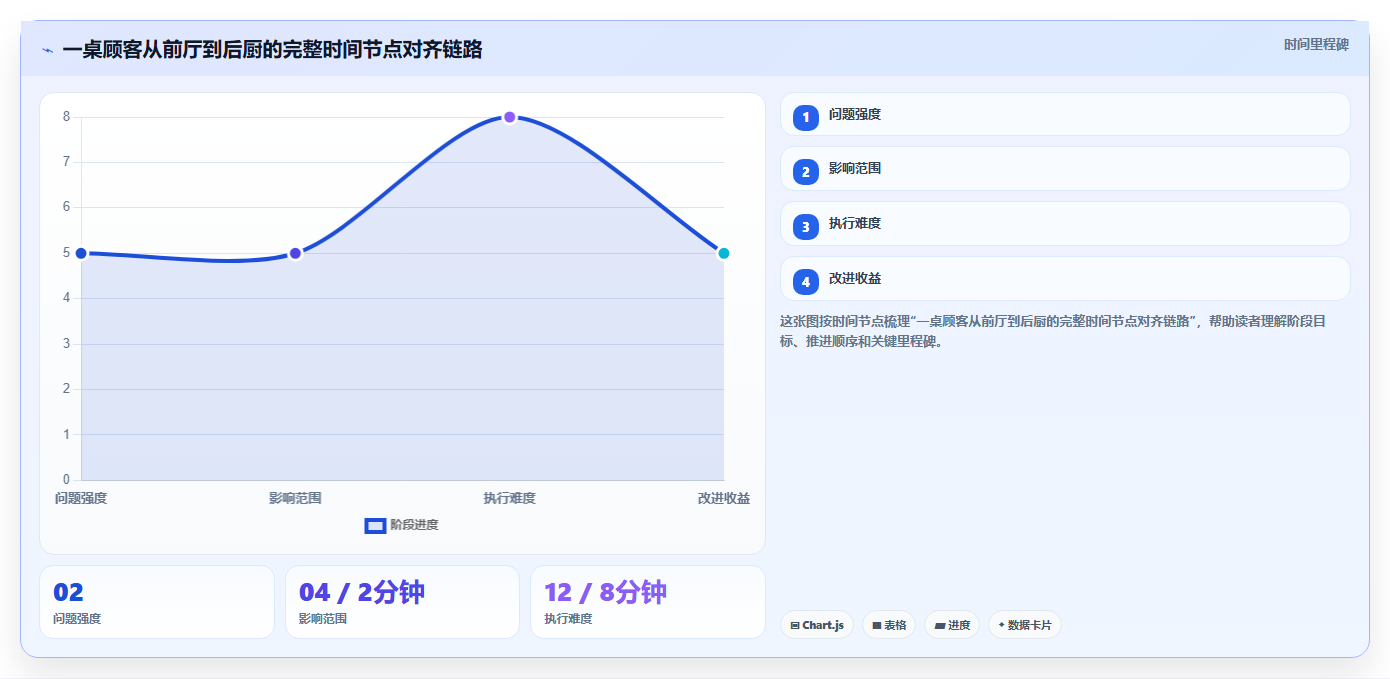Click the teal data point at 改进收益
Screen dimensions: 1390x679
(724, 253)
